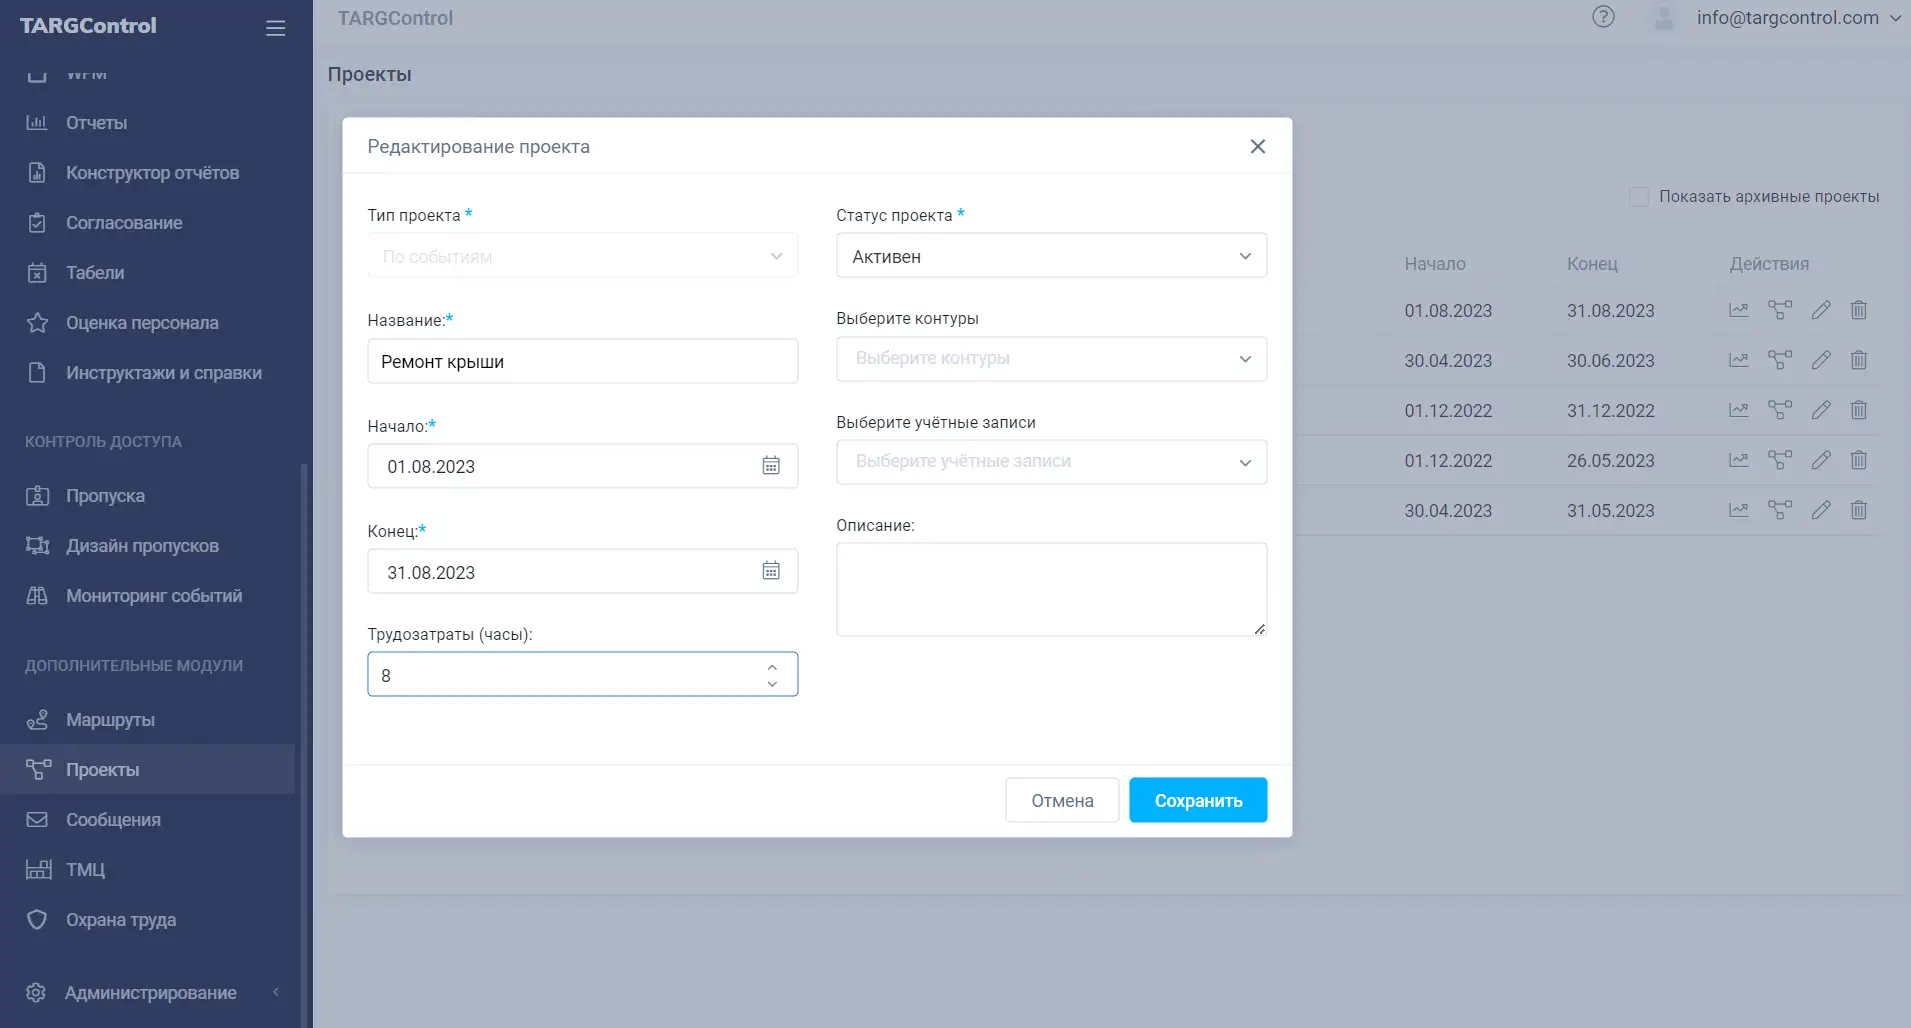Open the help question mark icon

pos(1603,17)
